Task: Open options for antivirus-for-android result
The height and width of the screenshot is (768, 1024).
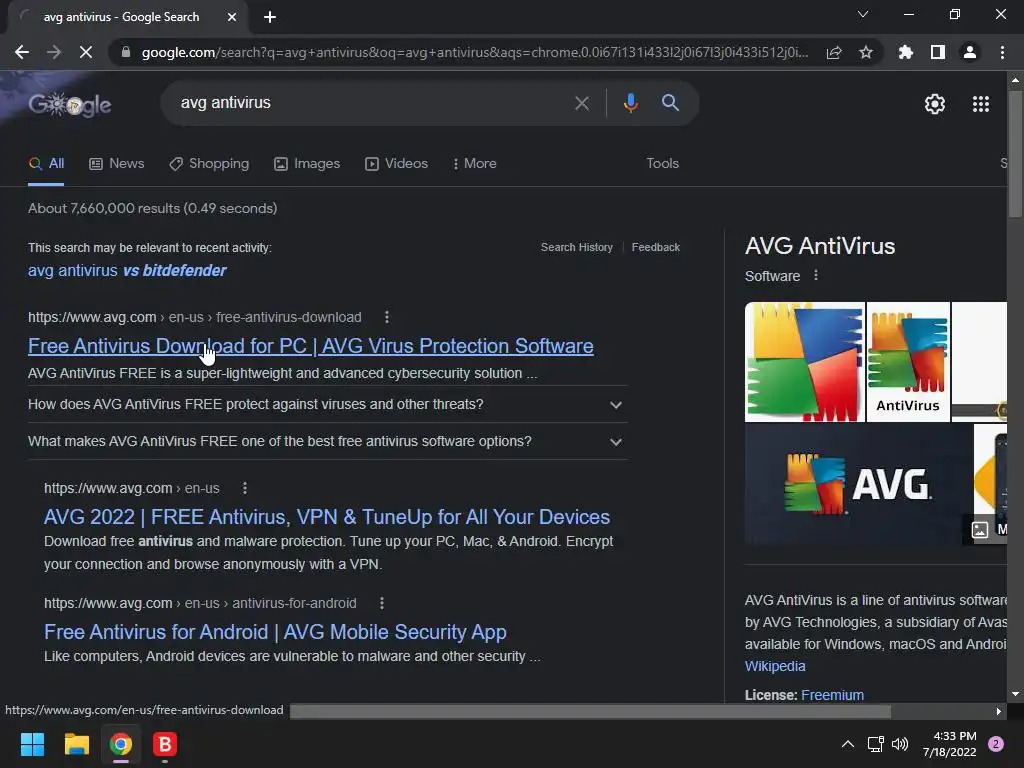Action: 381,603
